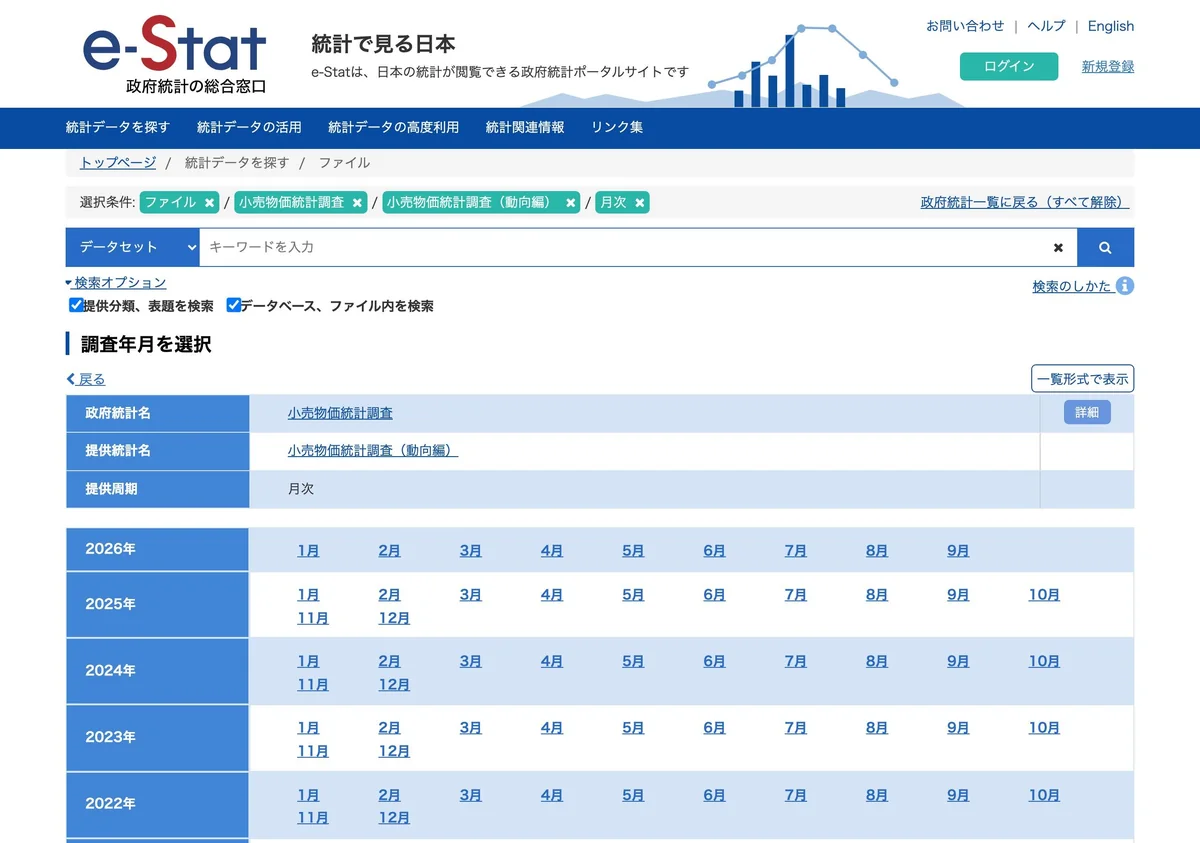Open 統計関連情報 menu
This screenshot has width=1200, height=843.
pos(525,127)
